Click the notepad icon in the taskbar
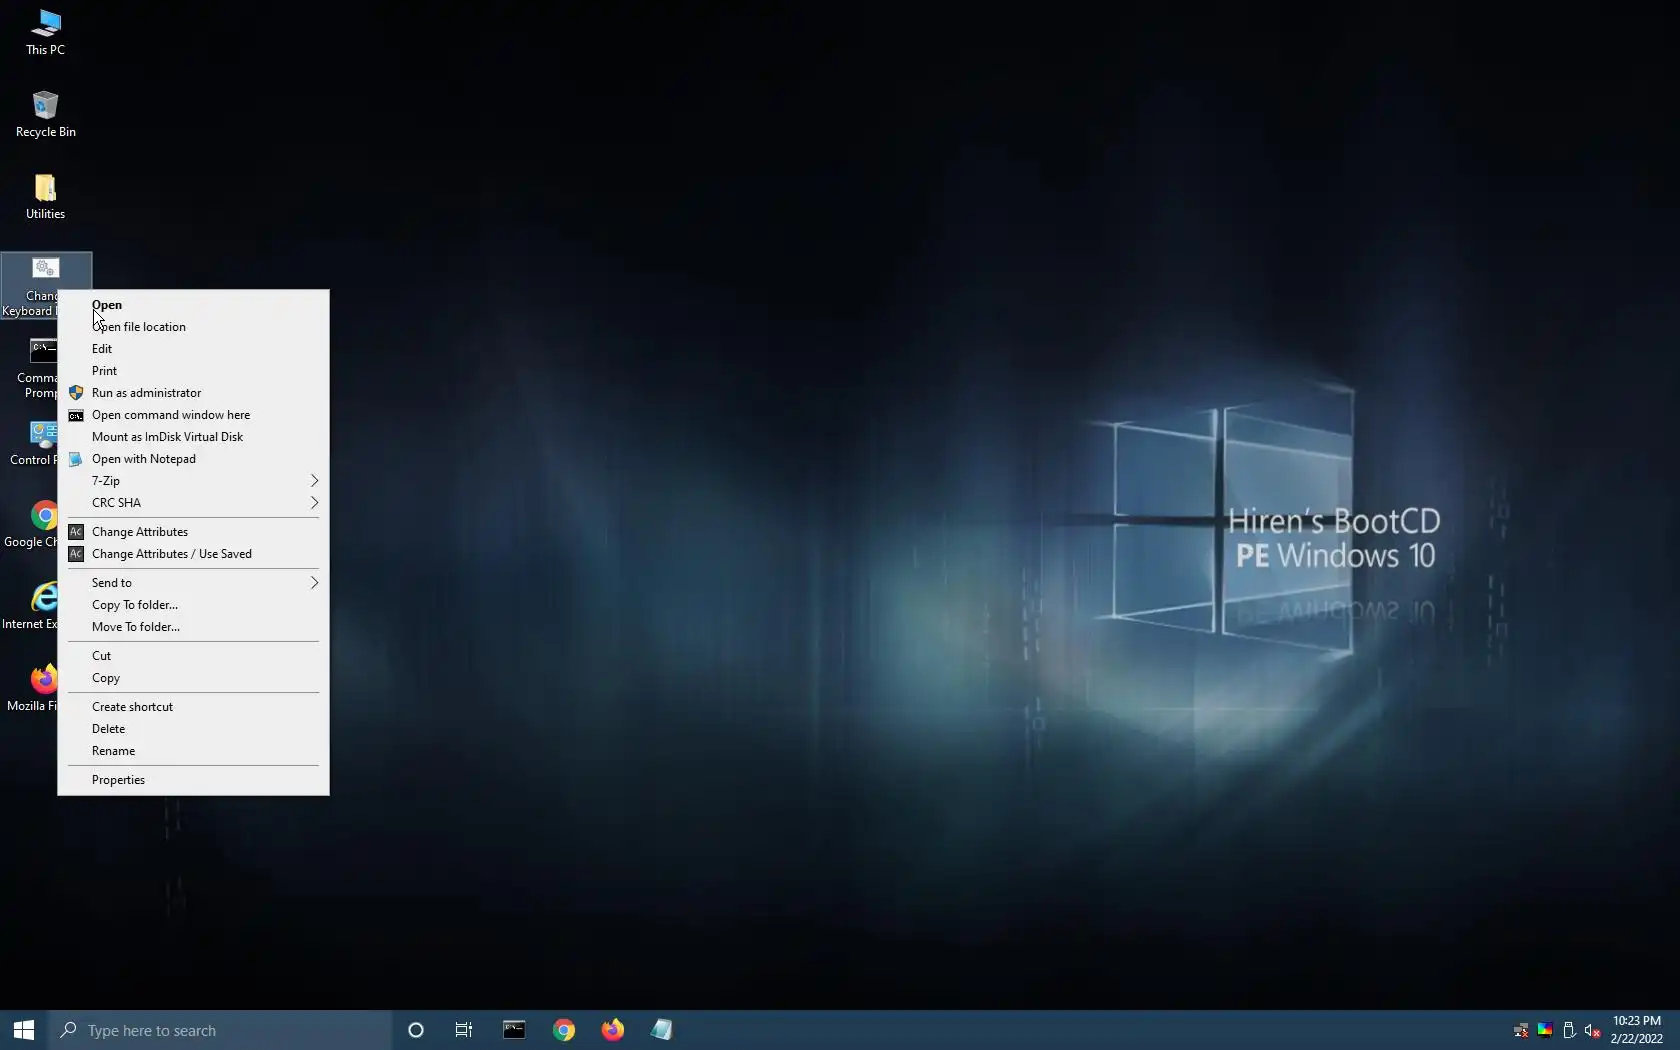 click(662, 1030)
